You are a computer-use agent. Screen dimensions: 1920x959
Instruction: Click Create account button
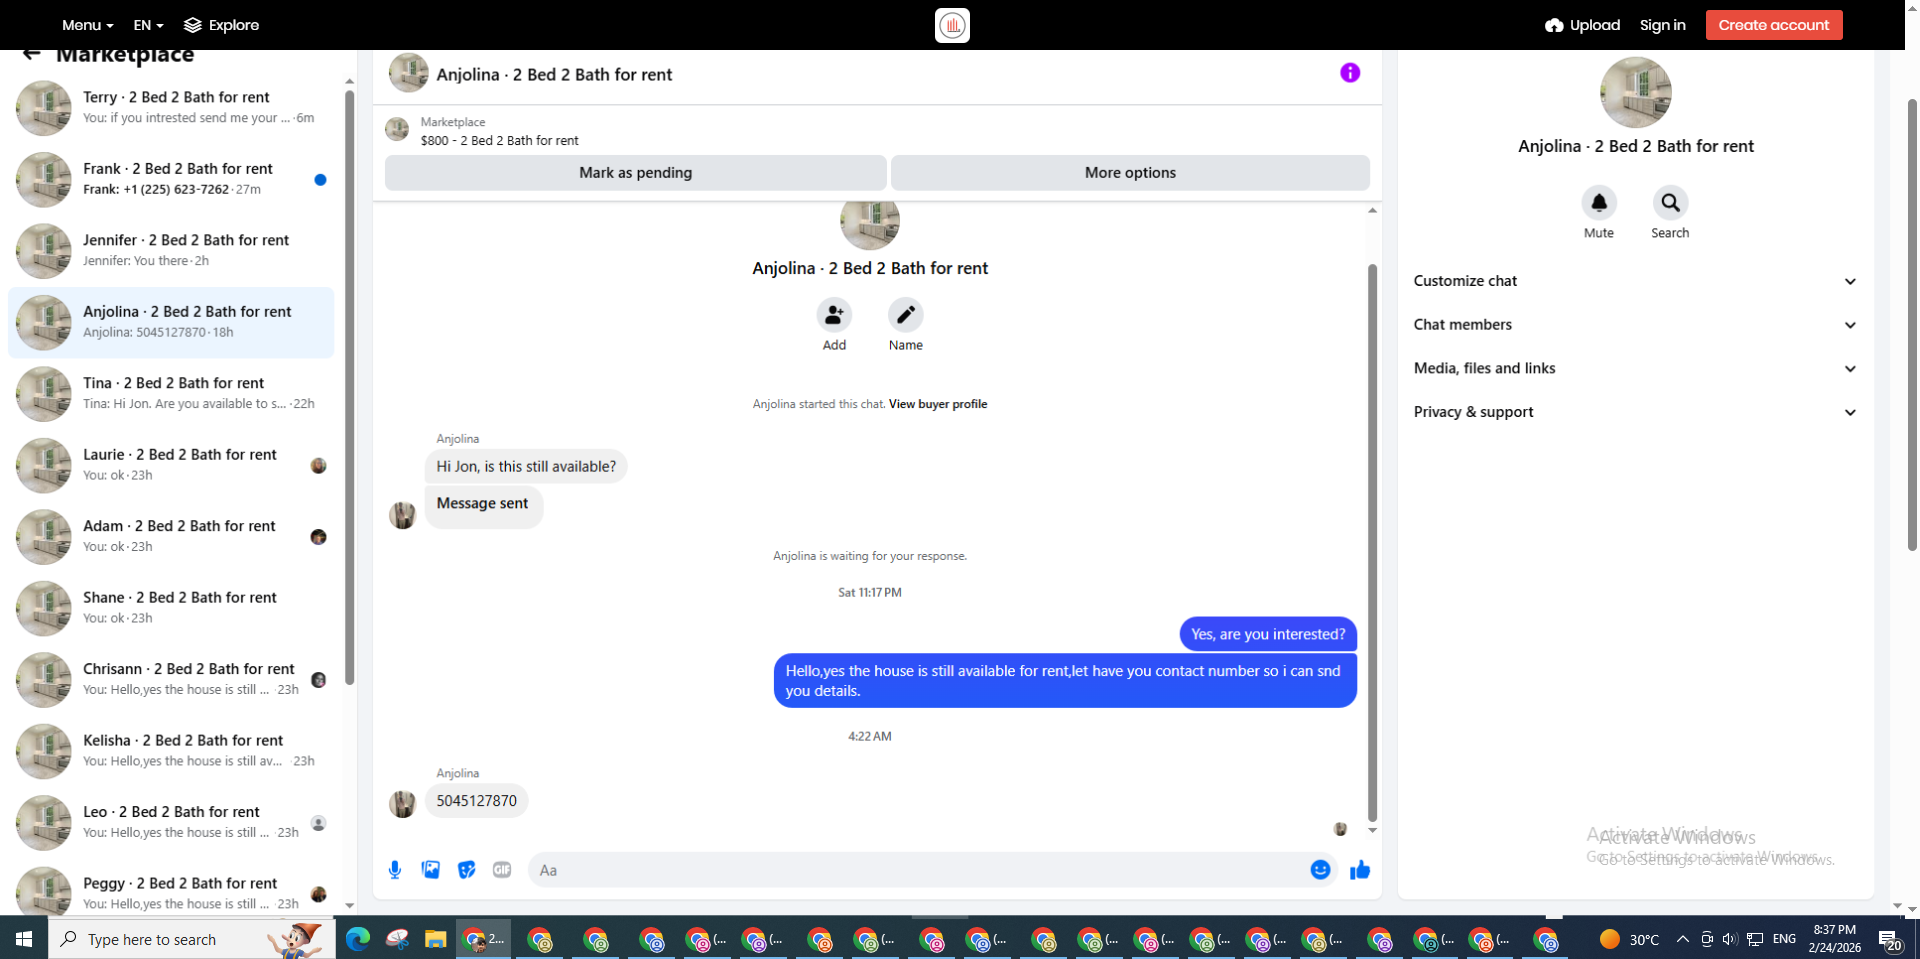[1774, 25]
